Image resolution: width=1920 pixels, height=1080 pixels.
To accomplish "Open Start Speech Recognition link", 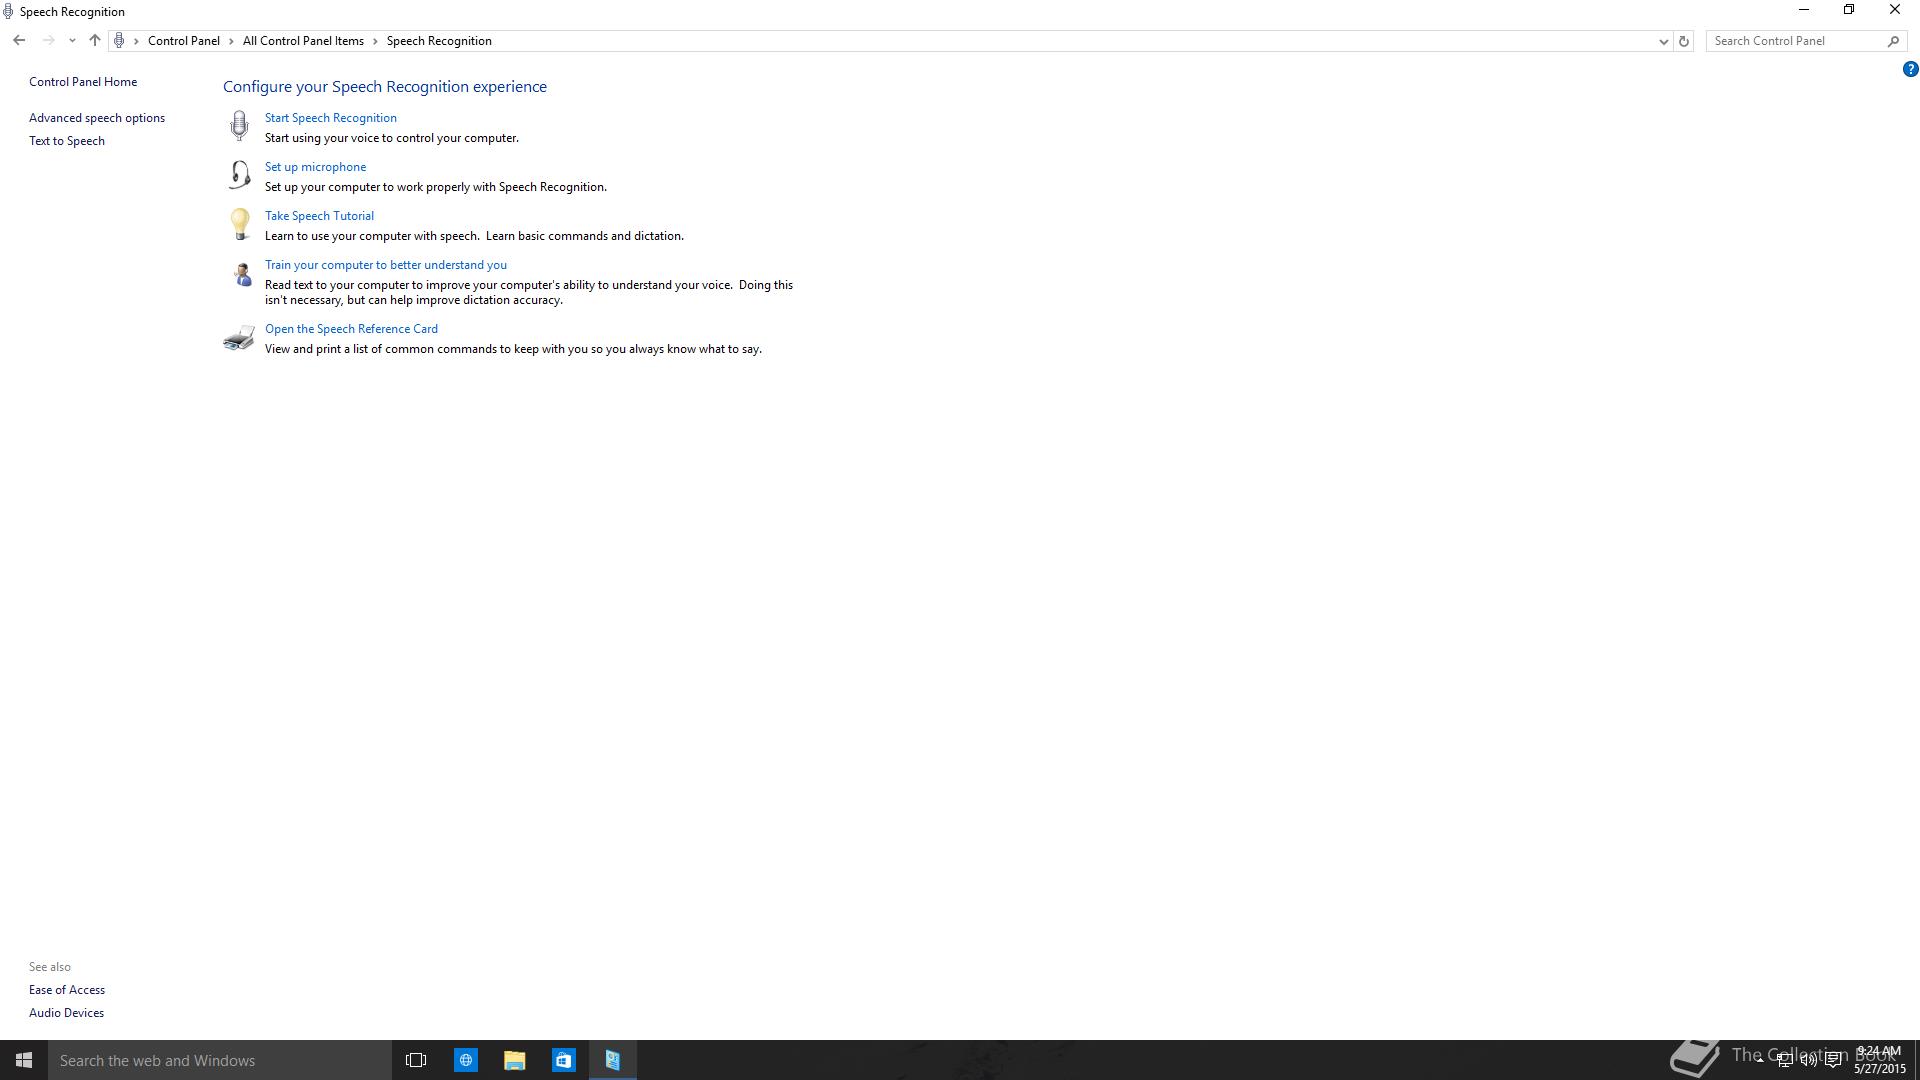I will (x=331, y=118).
